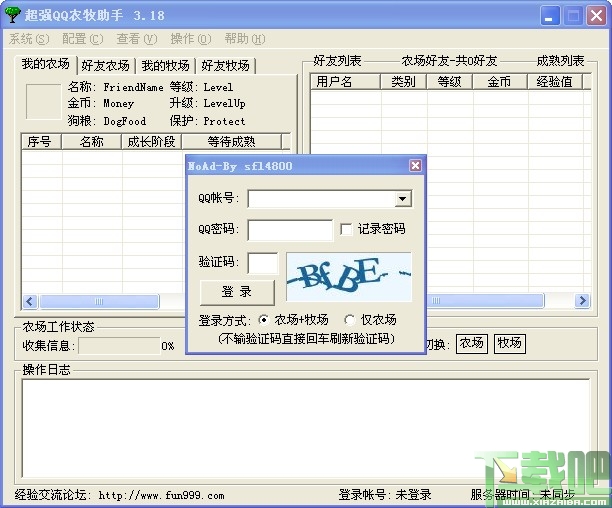Click the tree app icon in title bar
Viewport: 612px width, 508px height.
(x=12, y=14)
